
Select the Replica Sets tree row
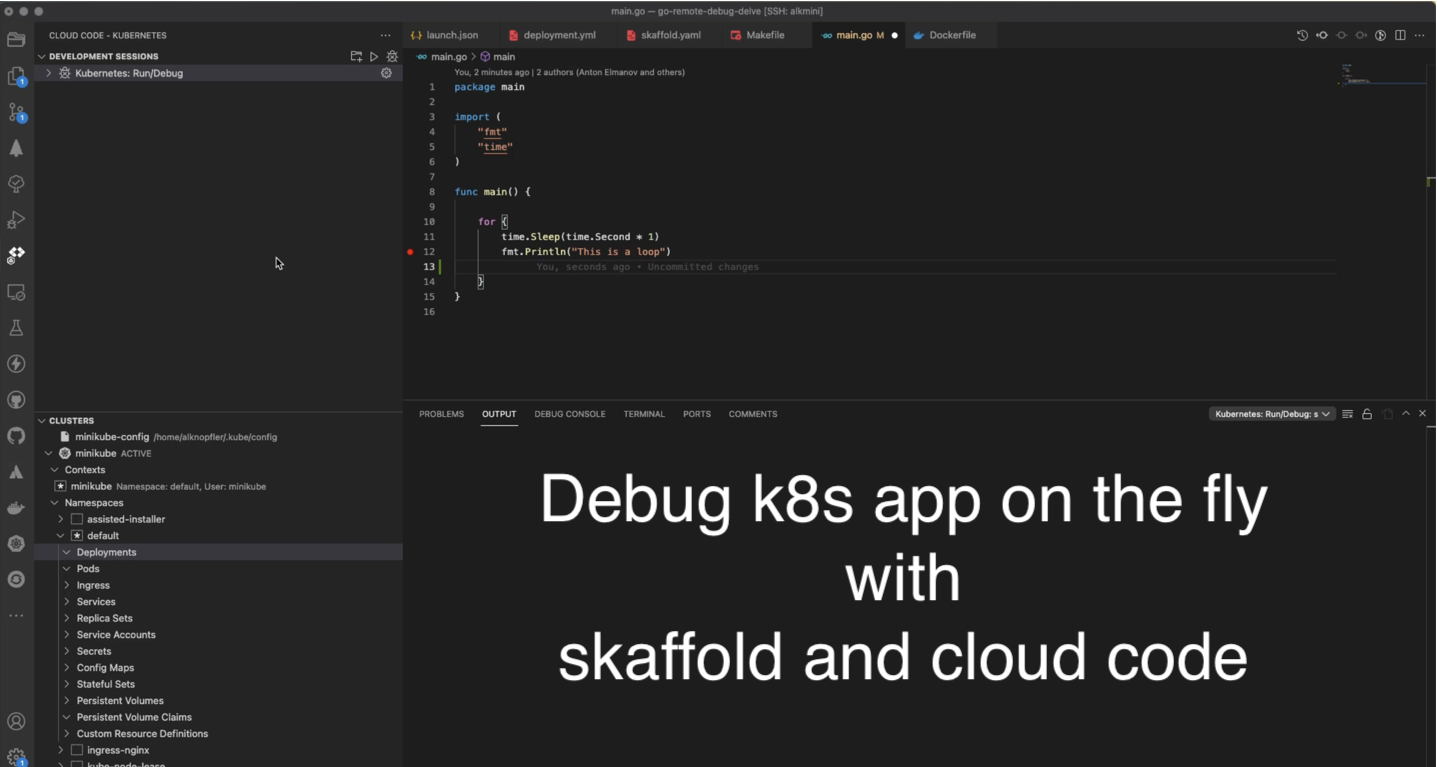(x=218, y=618)
